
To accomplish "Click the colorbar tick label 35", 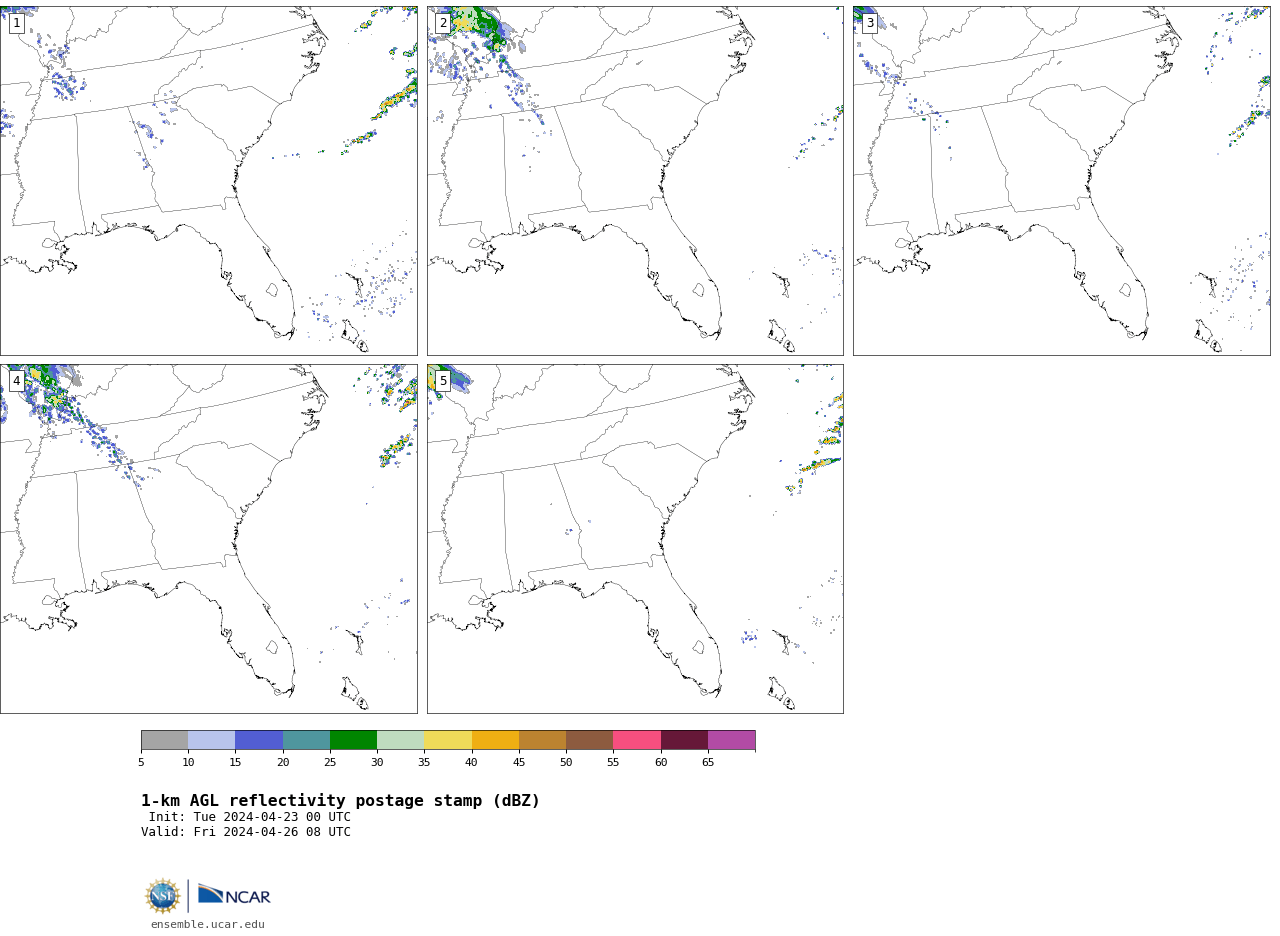I will (x=424, y=763).
